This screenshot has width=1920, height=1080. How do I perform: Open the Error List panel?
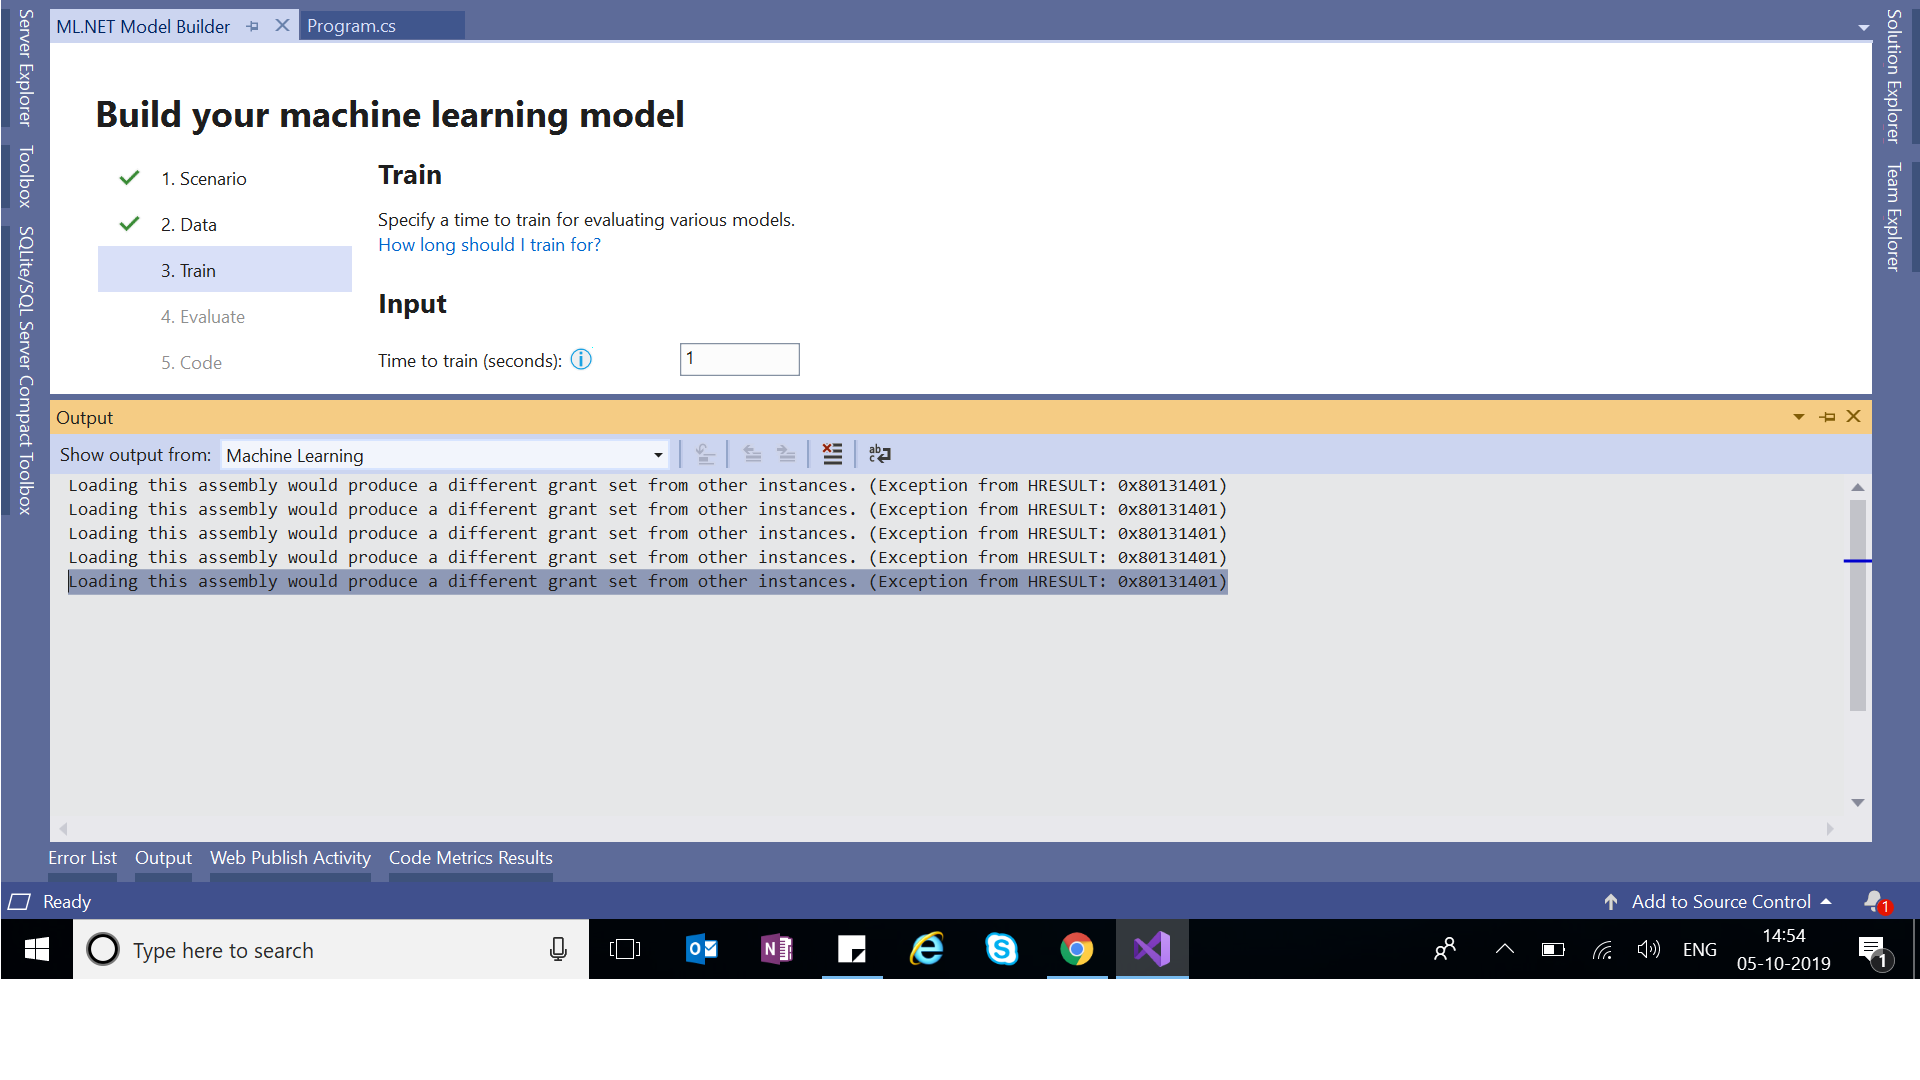click(x=82, y=857)
